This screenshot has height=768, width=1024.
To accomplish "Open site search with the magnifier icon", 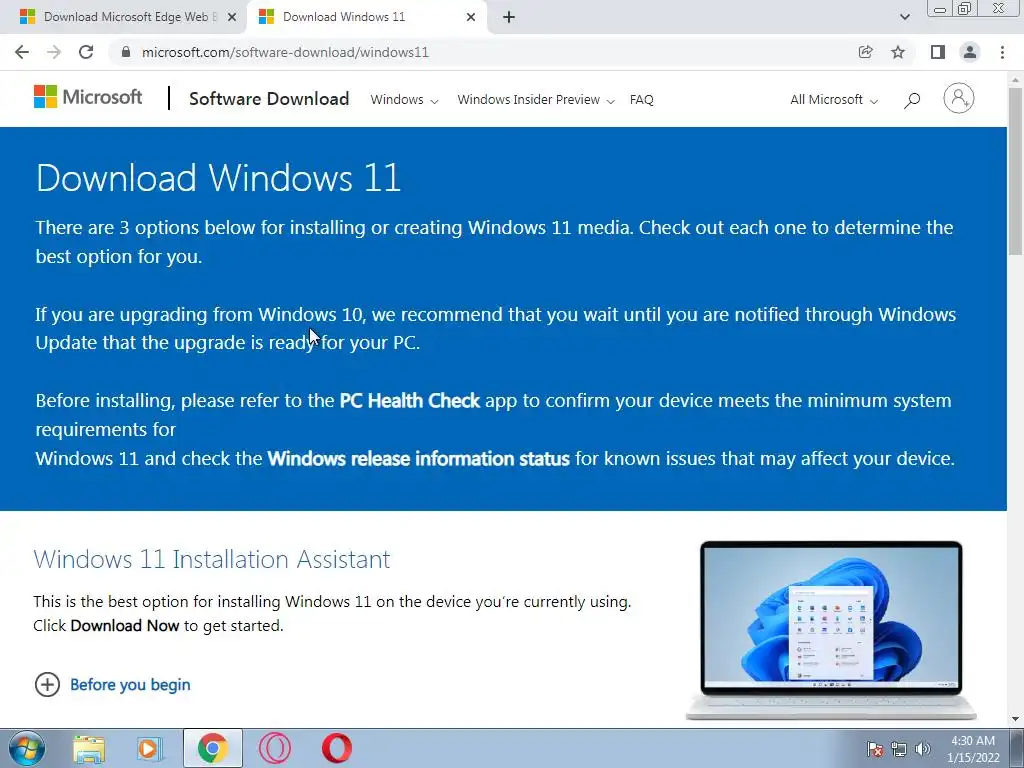I will pos(912,100).
